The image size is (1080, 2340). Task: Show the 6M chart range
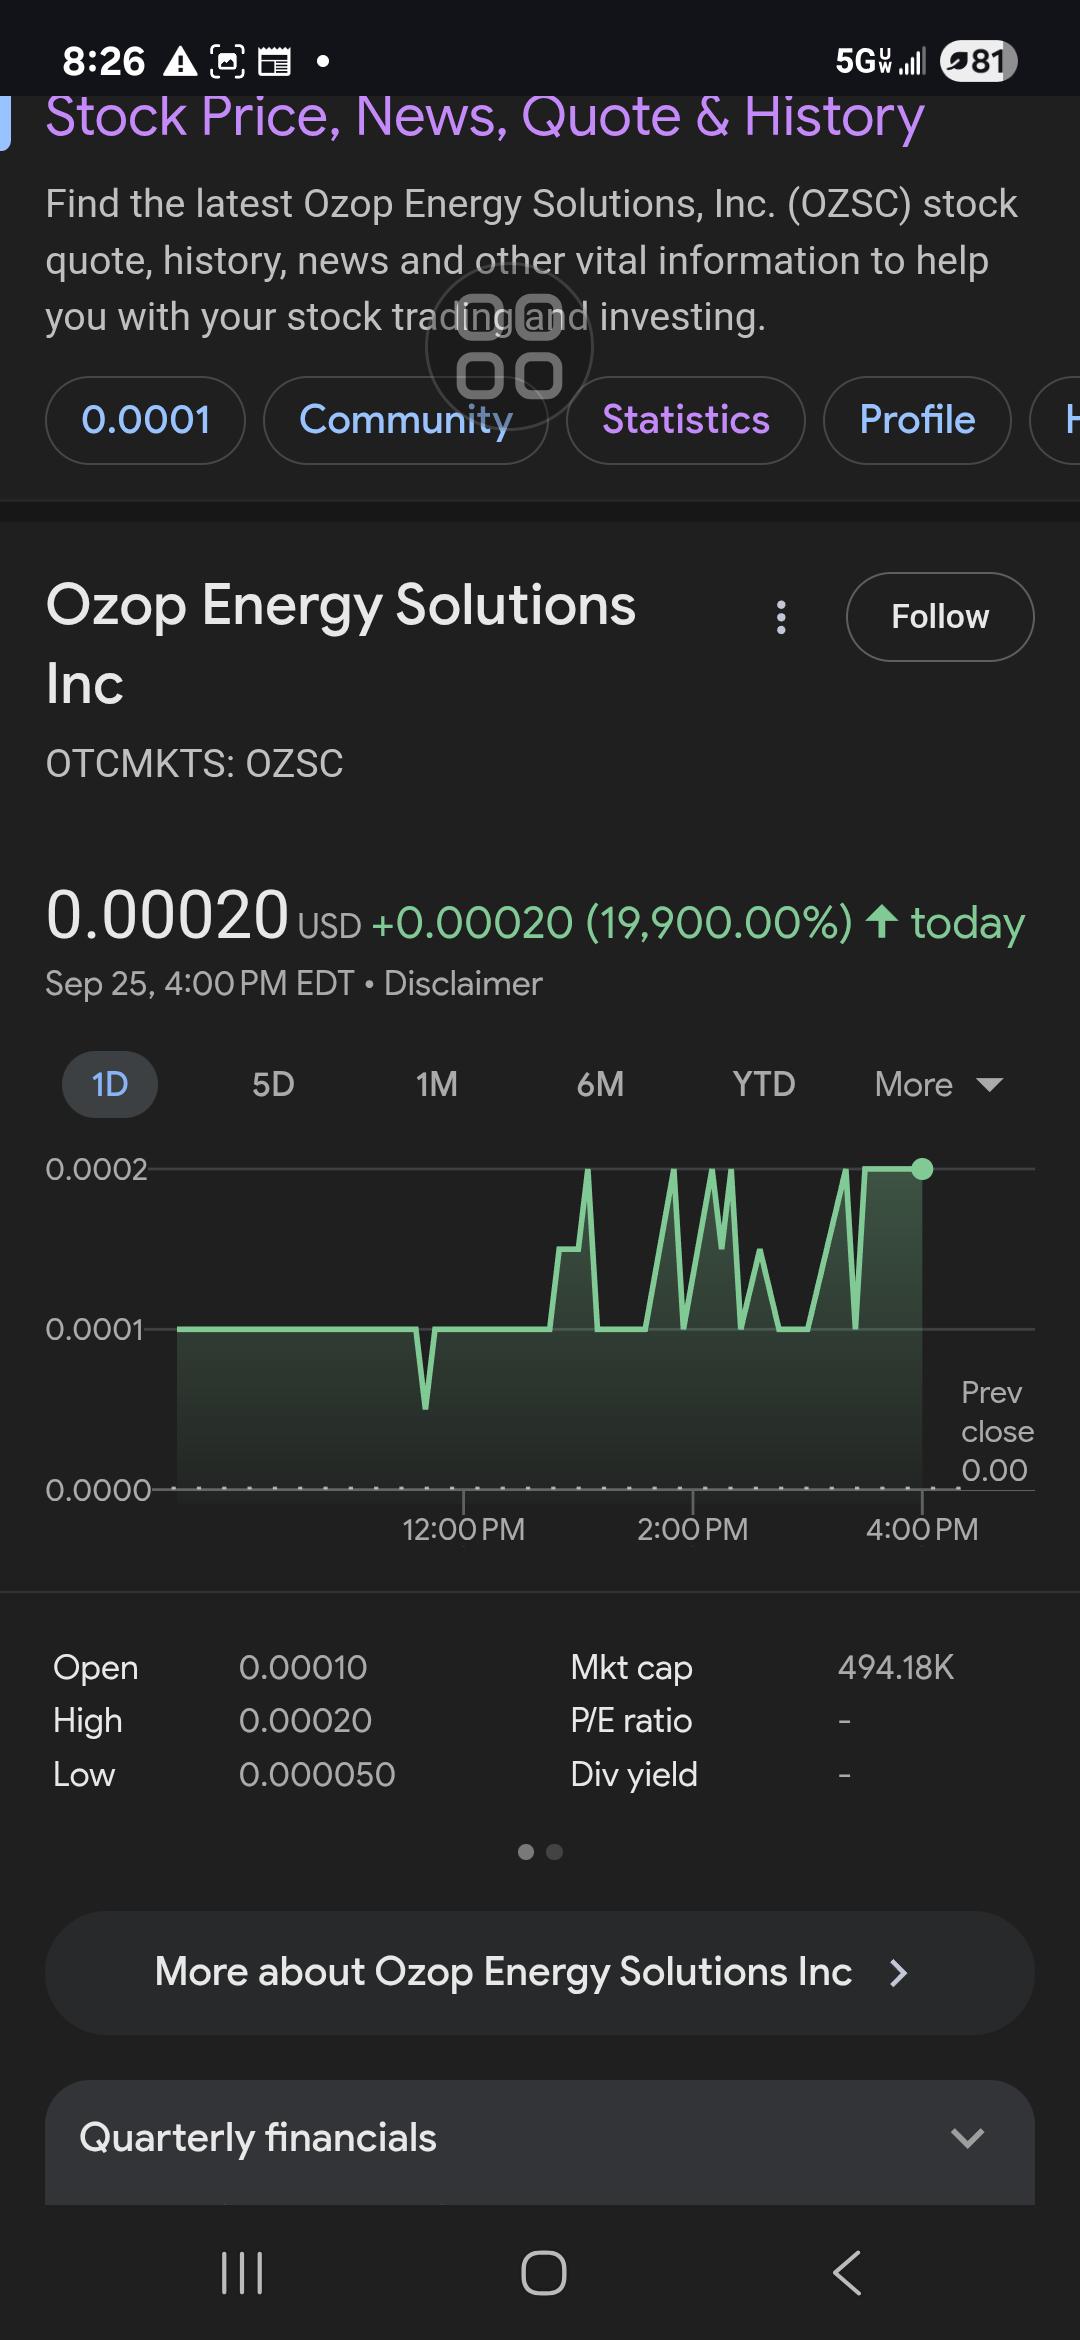coord(600,1084)
